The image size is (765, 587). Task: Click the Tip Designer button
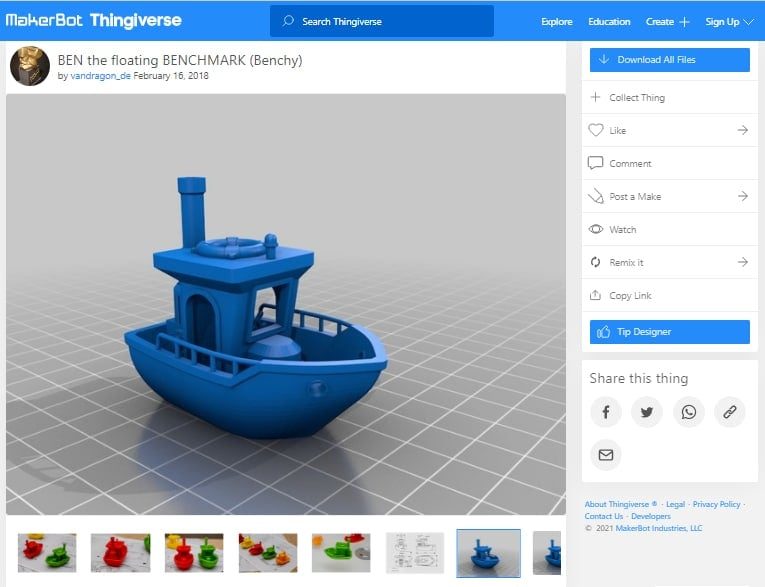point(669,332)
